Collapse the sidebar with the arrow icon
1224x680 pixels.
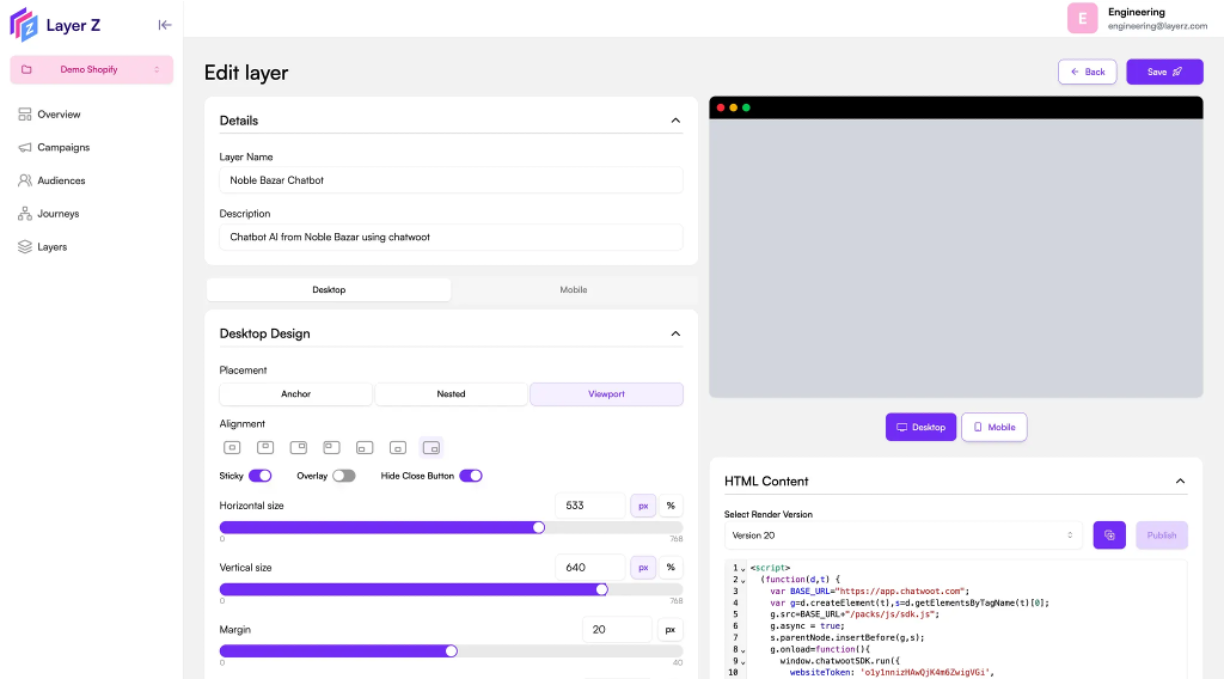[x=165, y=25]
